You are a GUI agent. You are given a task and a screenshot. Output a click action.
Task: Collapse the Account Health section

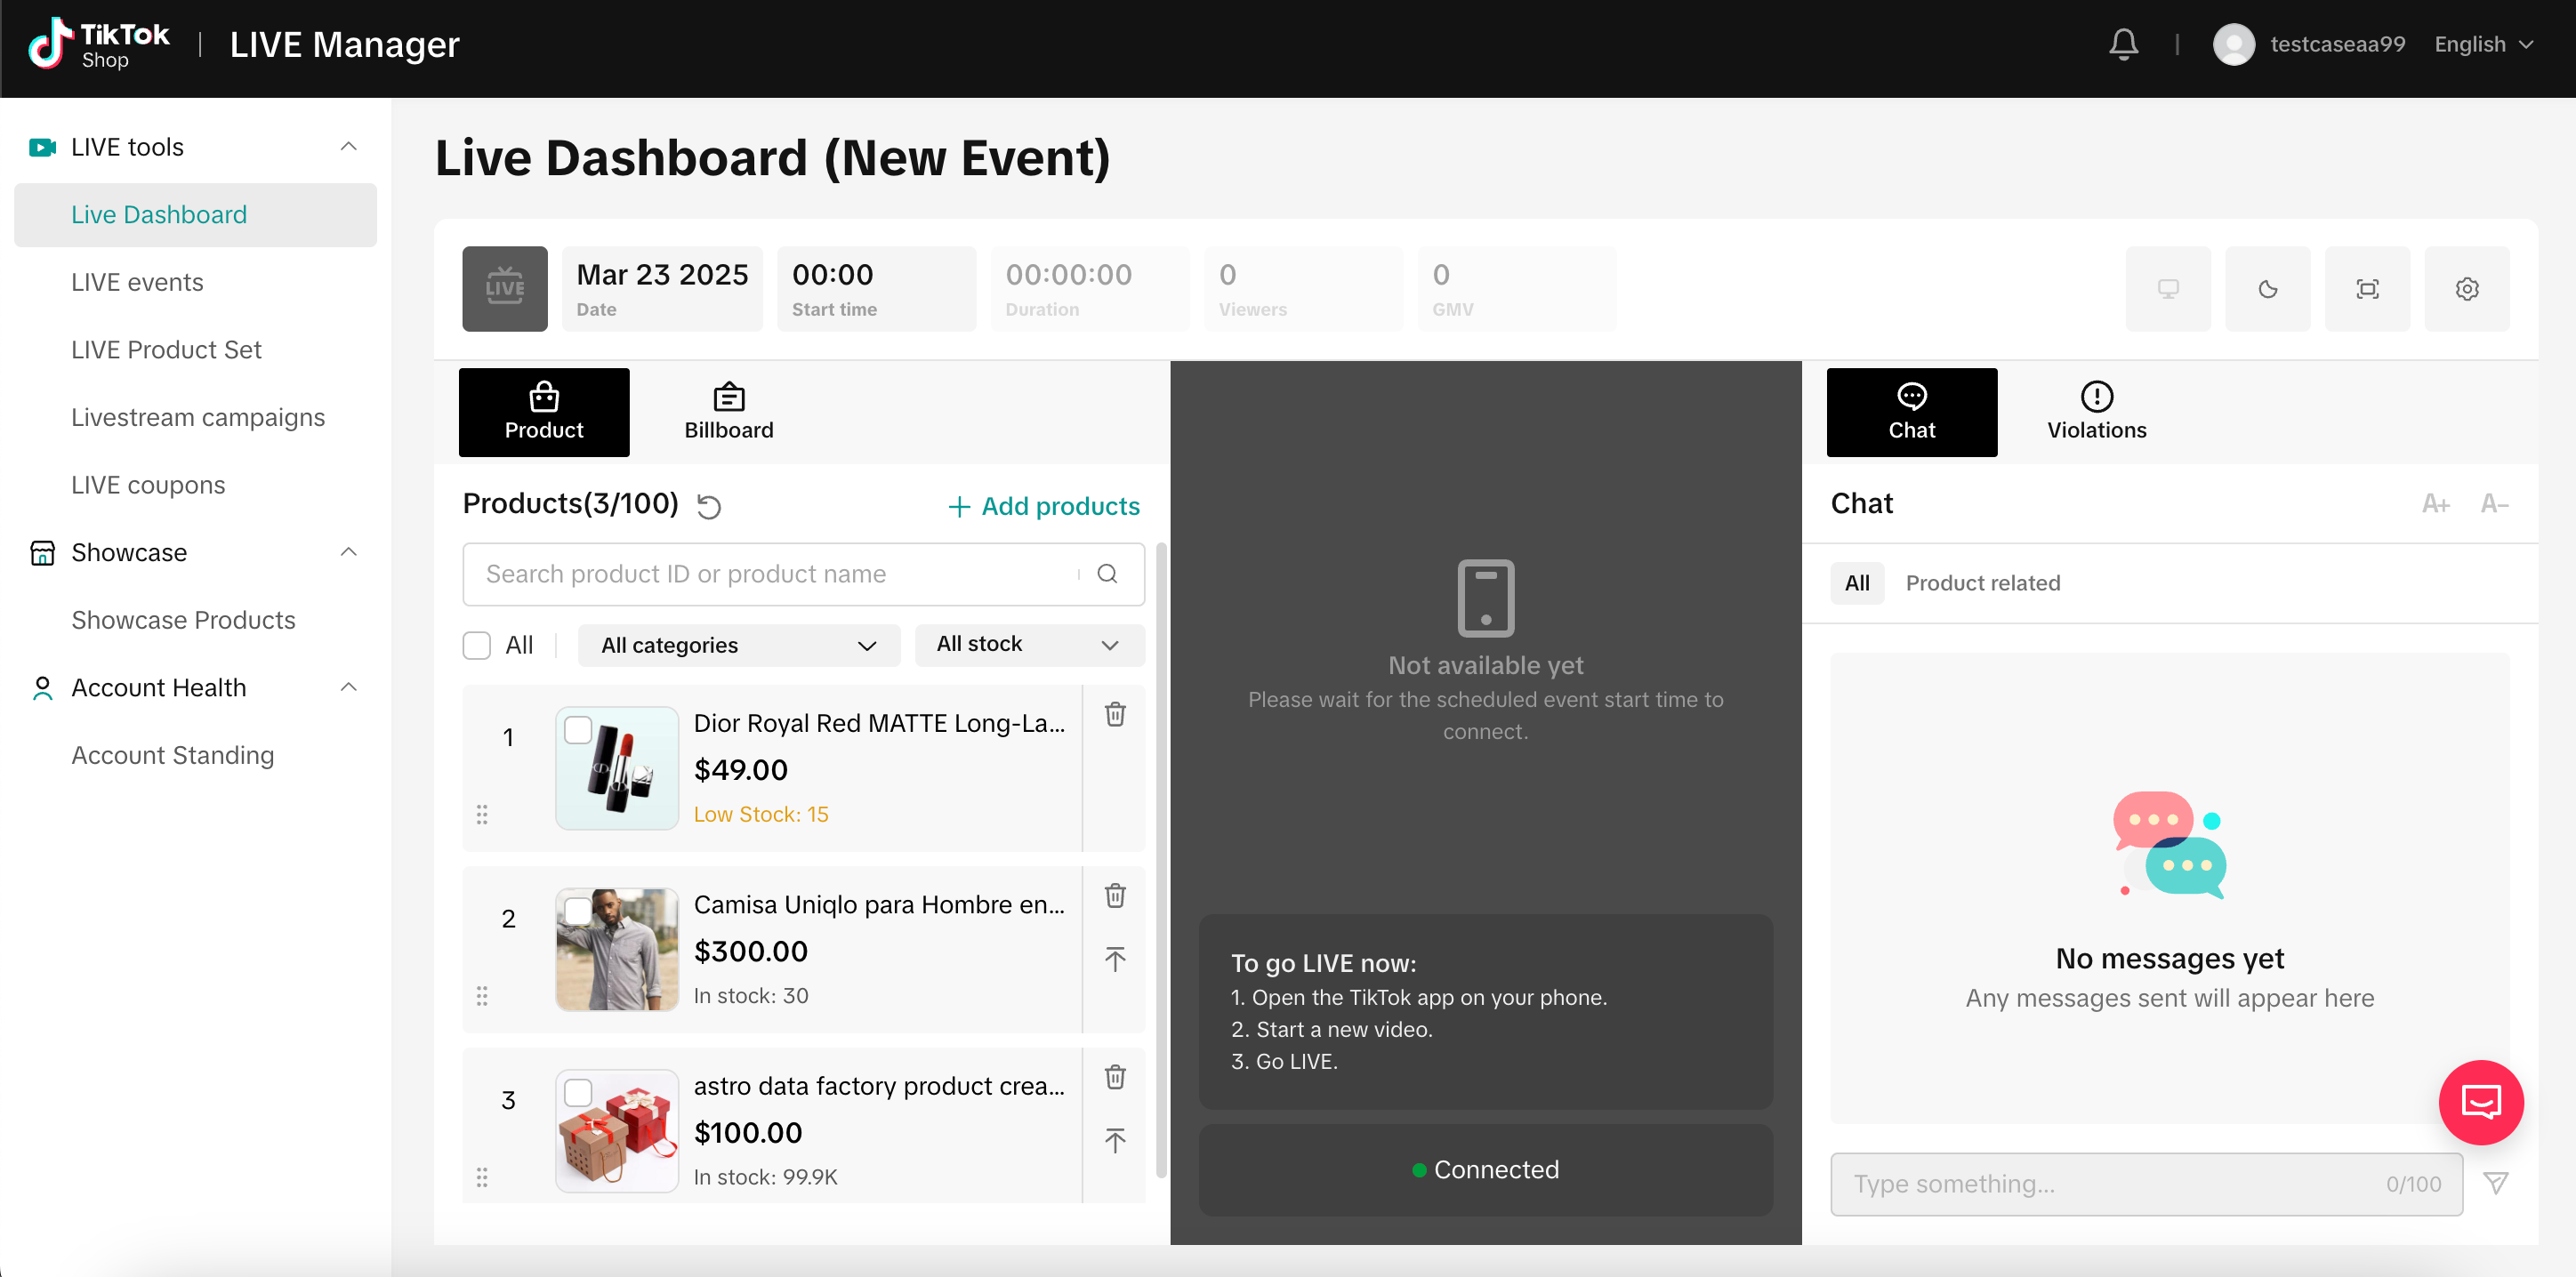click(348, 688)
